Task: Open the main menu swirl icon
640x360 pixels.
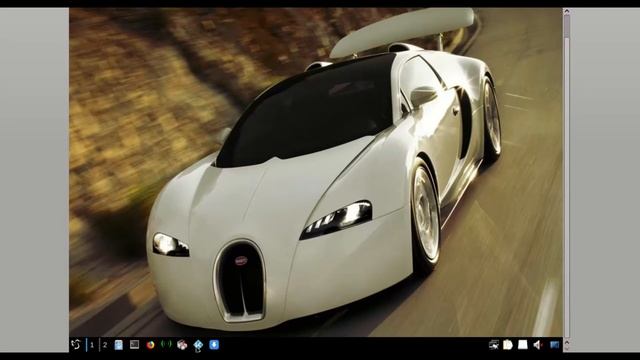Action: click(76, 345)
